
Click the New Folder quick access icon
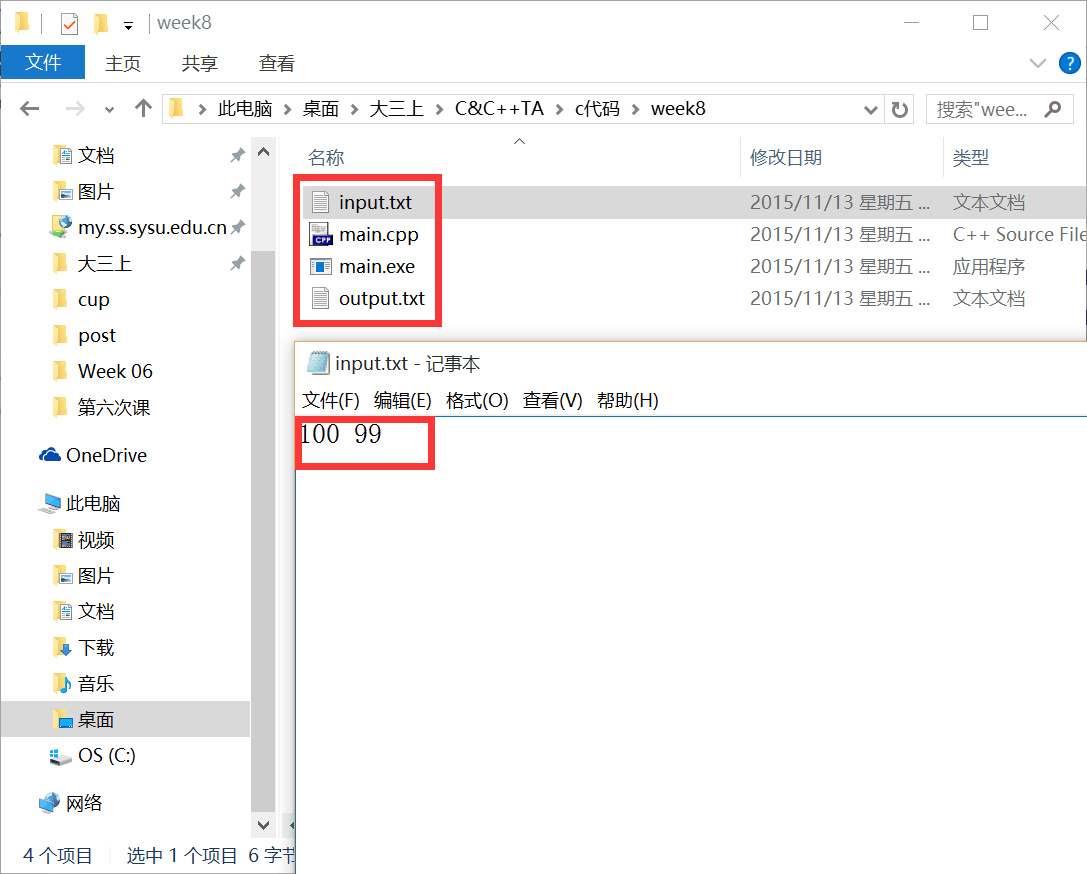click(x=101, y=24)
